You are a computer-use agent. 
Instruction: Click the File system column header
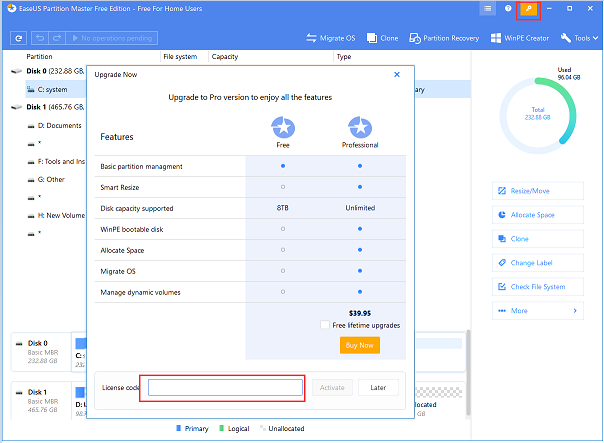click(180, 57)
